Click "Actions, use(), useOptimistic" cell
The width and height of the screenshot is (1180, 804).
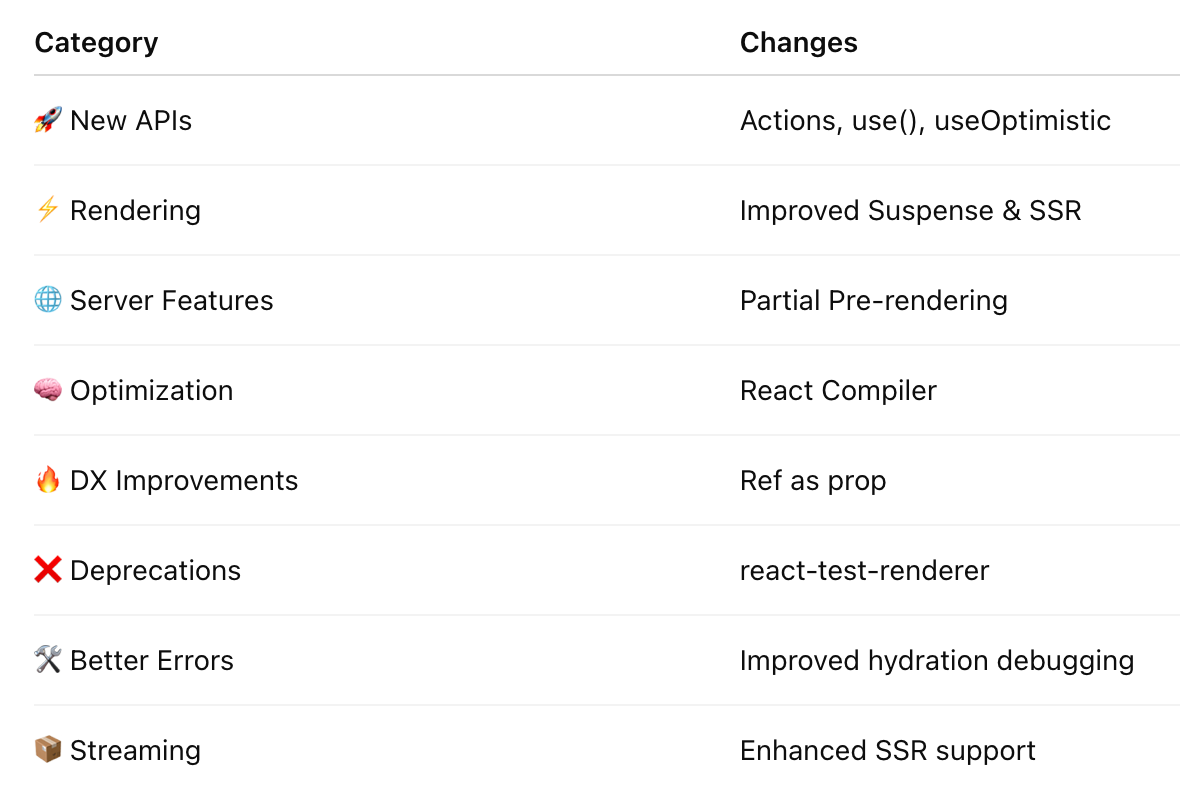point(925,120)
